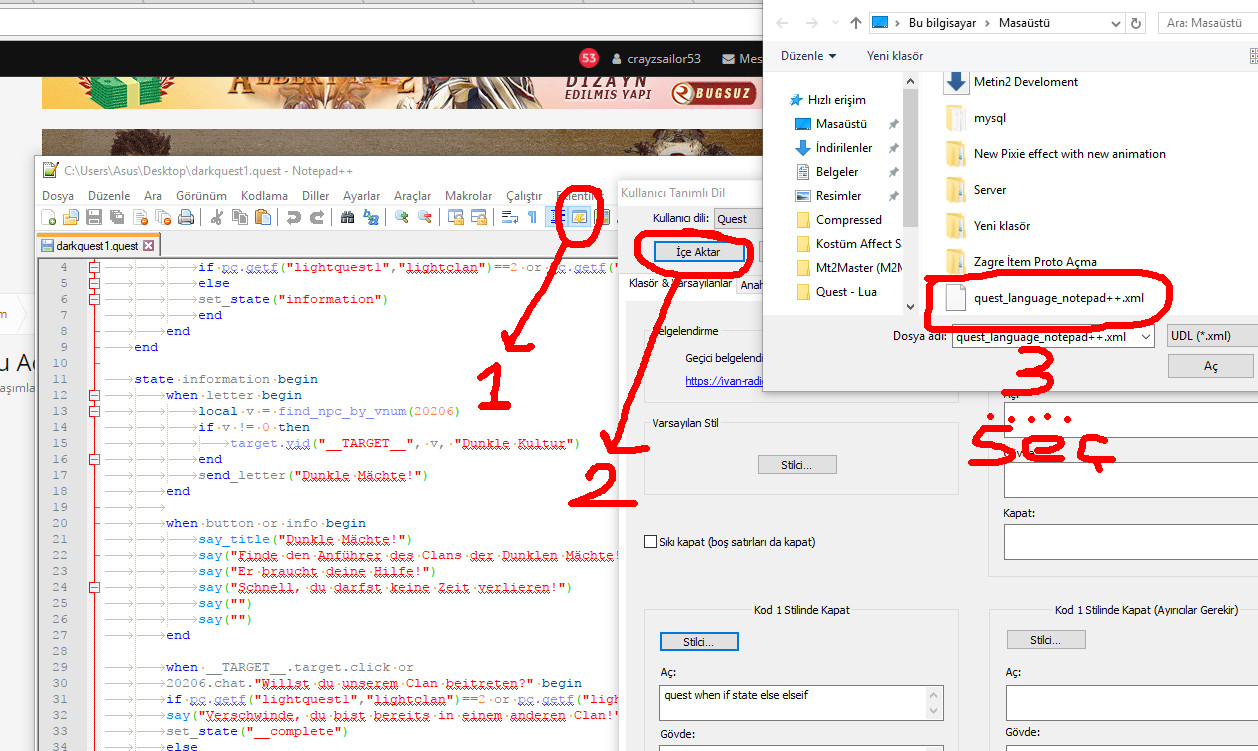Viewport: 1258px width, 751px height.
Task: Collapse the fold marker on line 4
Action: tap(94, 267)
